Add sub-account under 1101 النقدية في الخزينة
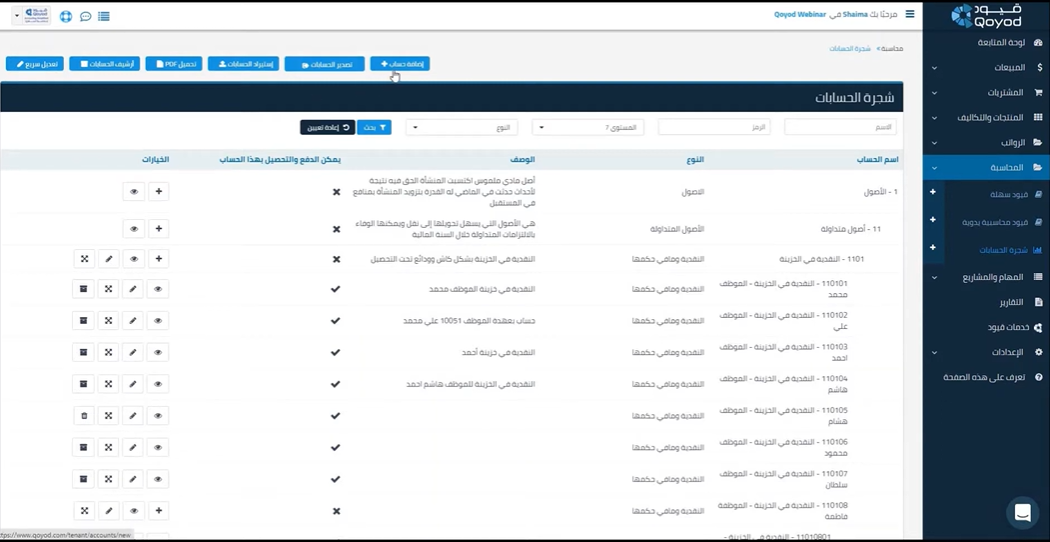 (159, 259)
